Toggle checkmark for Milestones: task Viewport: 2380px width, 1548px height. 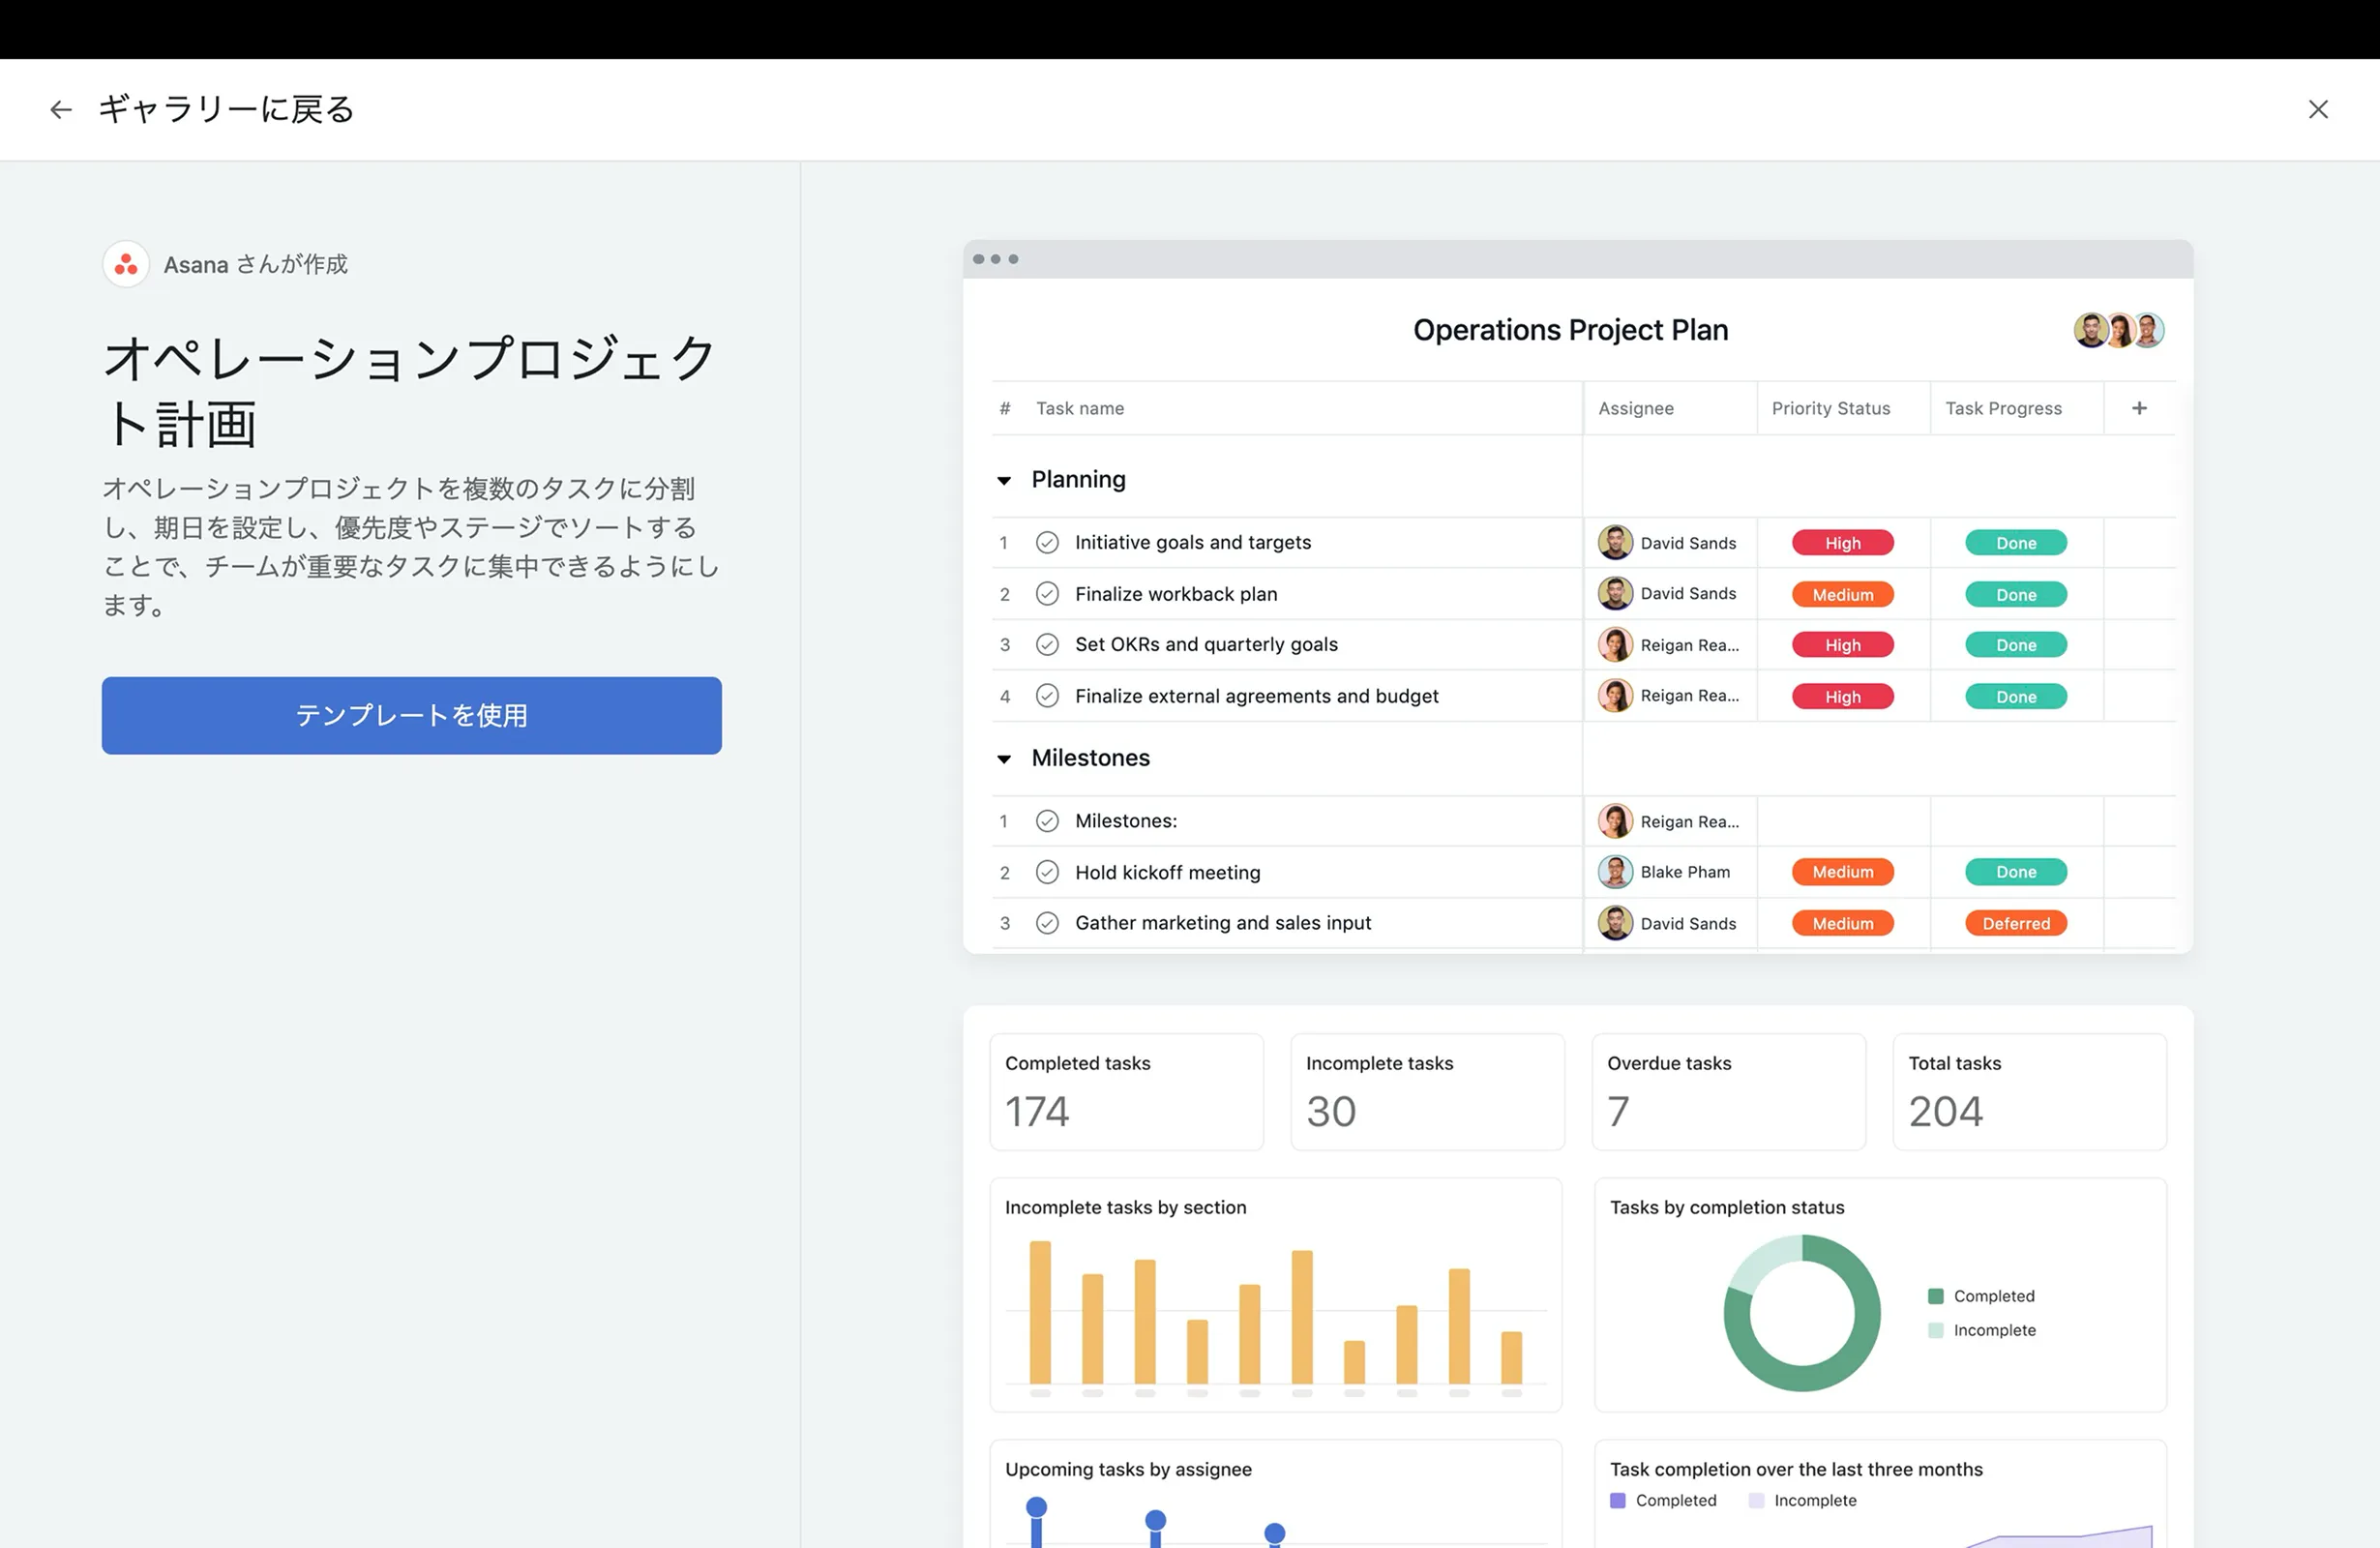pyautogui.click(x=1047, y=821)
